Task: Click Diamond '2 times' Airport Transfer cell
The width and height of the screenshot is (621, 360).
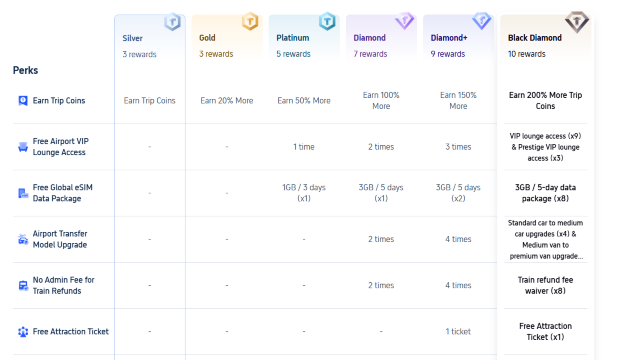Action: 381,239
